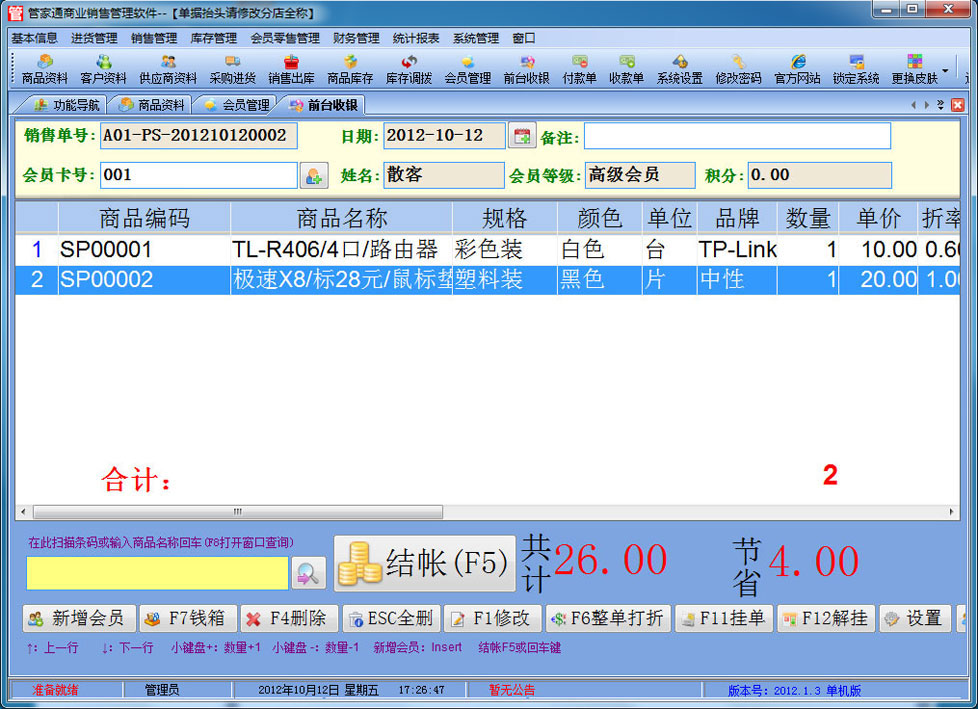
Task: Open the 财务管理 menu
Action: point(356,38)
